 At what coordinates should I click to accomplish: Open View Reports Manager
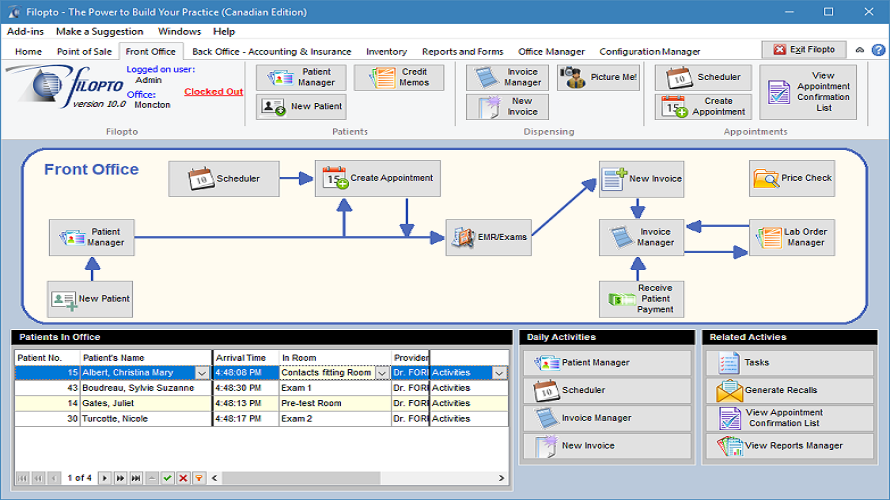pos(790,446)
